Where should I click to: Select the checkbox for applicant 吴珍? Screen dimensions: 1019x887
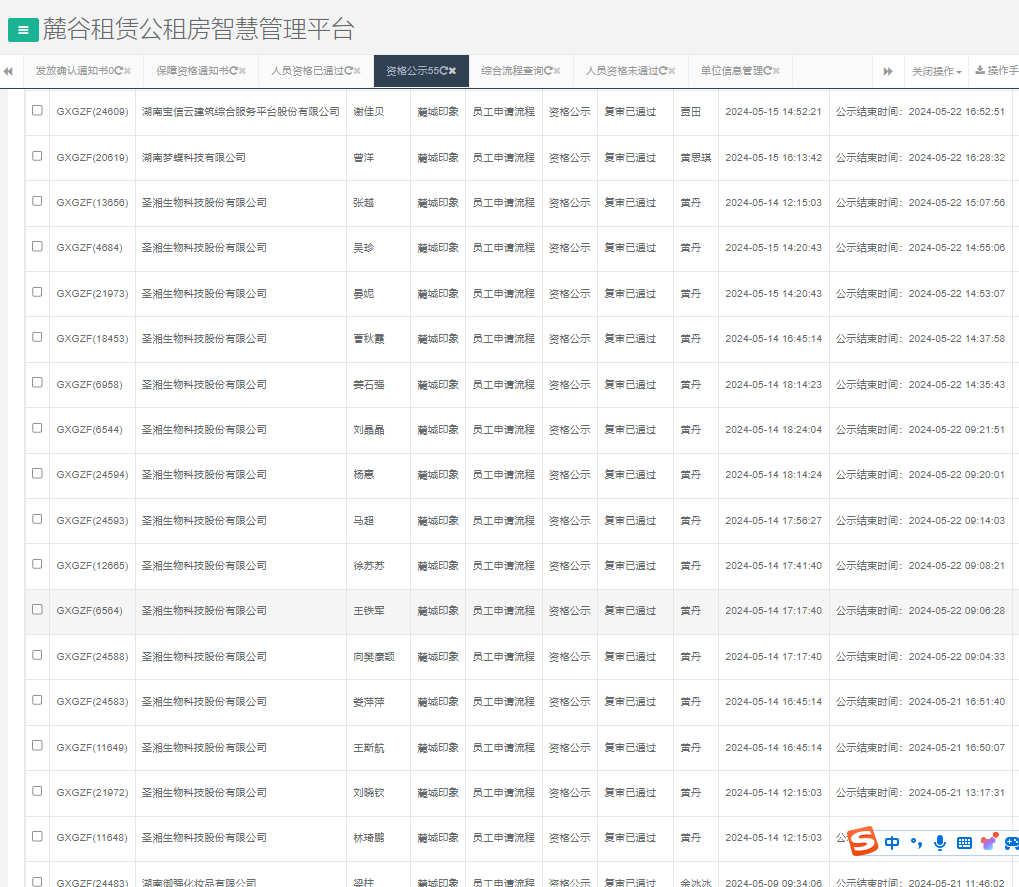tap(37, 247)
